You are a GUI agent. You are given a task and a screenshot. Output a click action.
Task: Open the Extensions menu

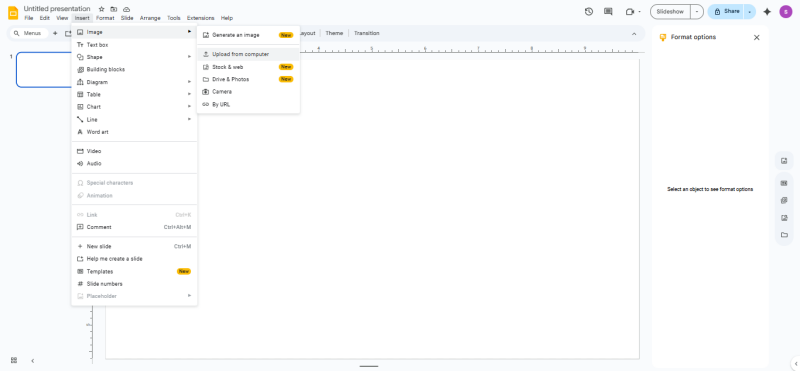[201, 18]
